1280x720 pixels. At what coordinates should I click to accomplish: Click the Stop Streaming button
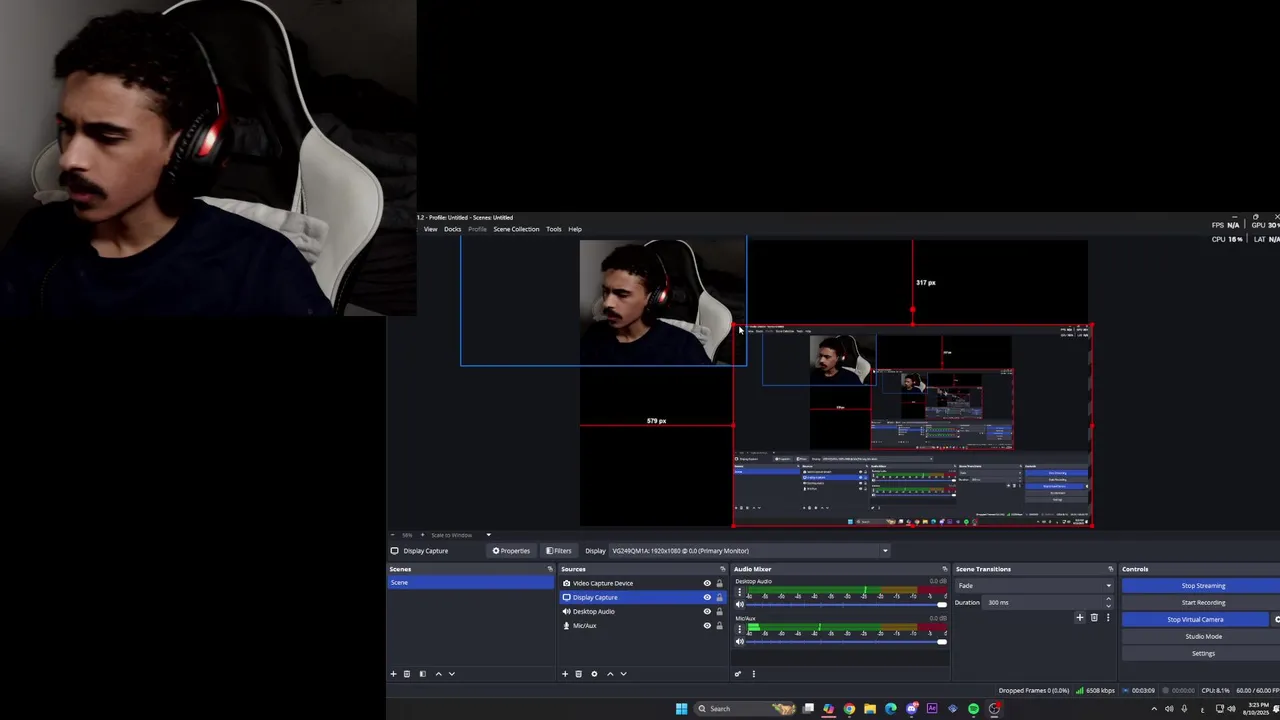point(1202,586)
